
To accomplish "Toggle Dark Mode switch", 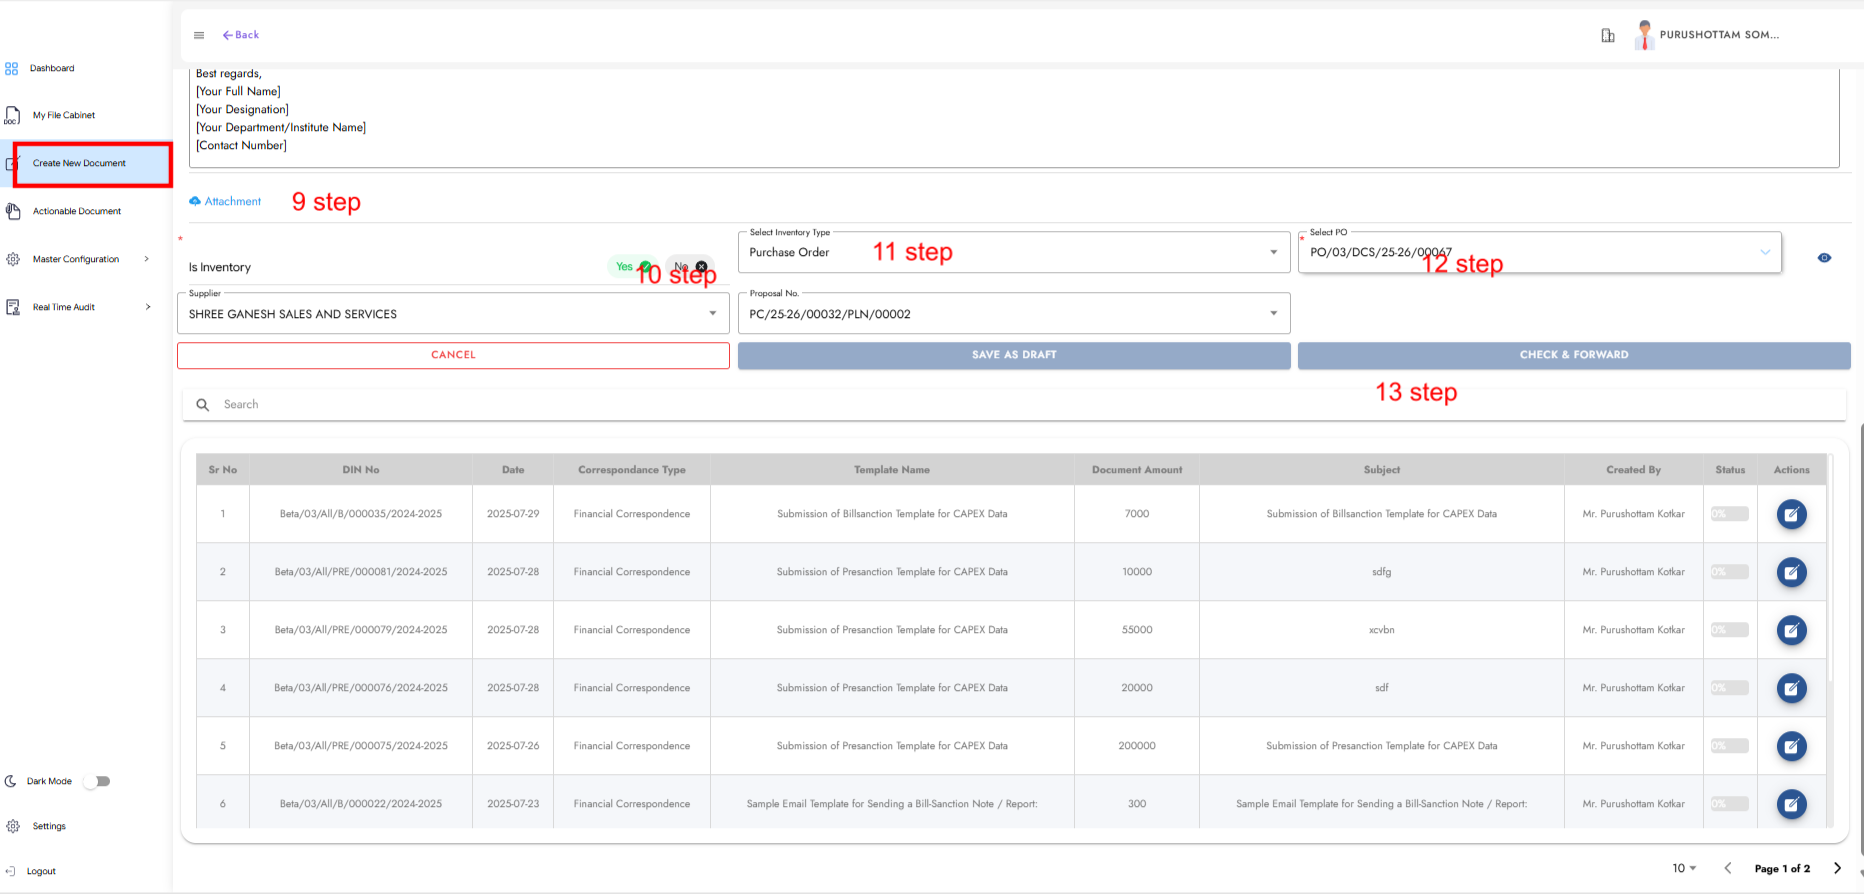I will click(97, 781).
